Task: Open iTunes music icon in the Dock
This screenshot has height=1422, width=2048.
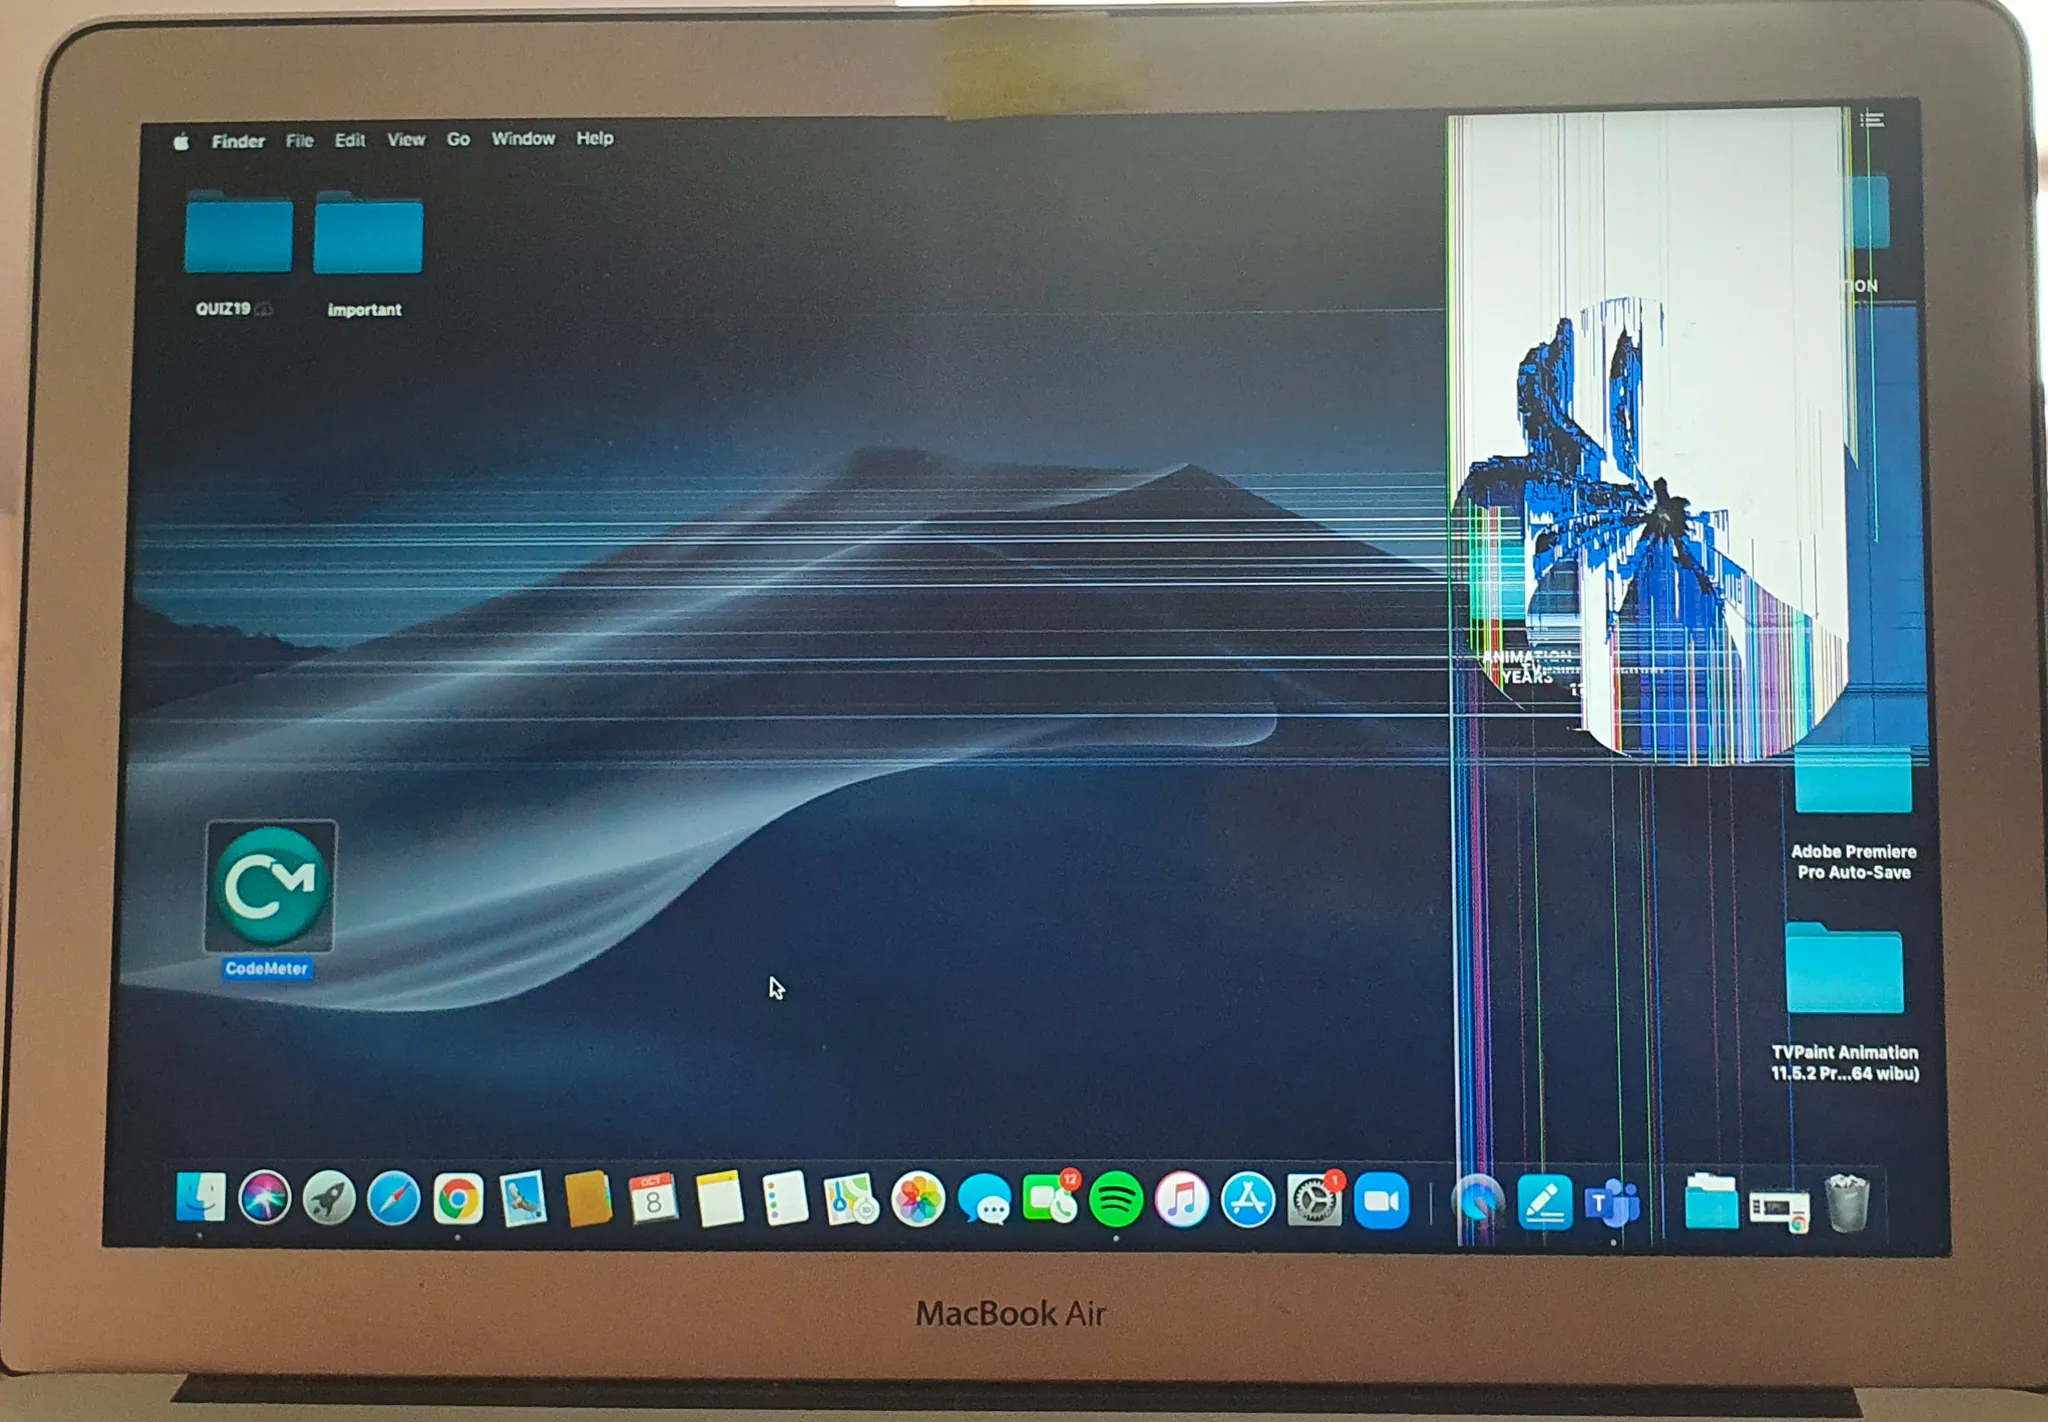Action: coord(1182,1200)
